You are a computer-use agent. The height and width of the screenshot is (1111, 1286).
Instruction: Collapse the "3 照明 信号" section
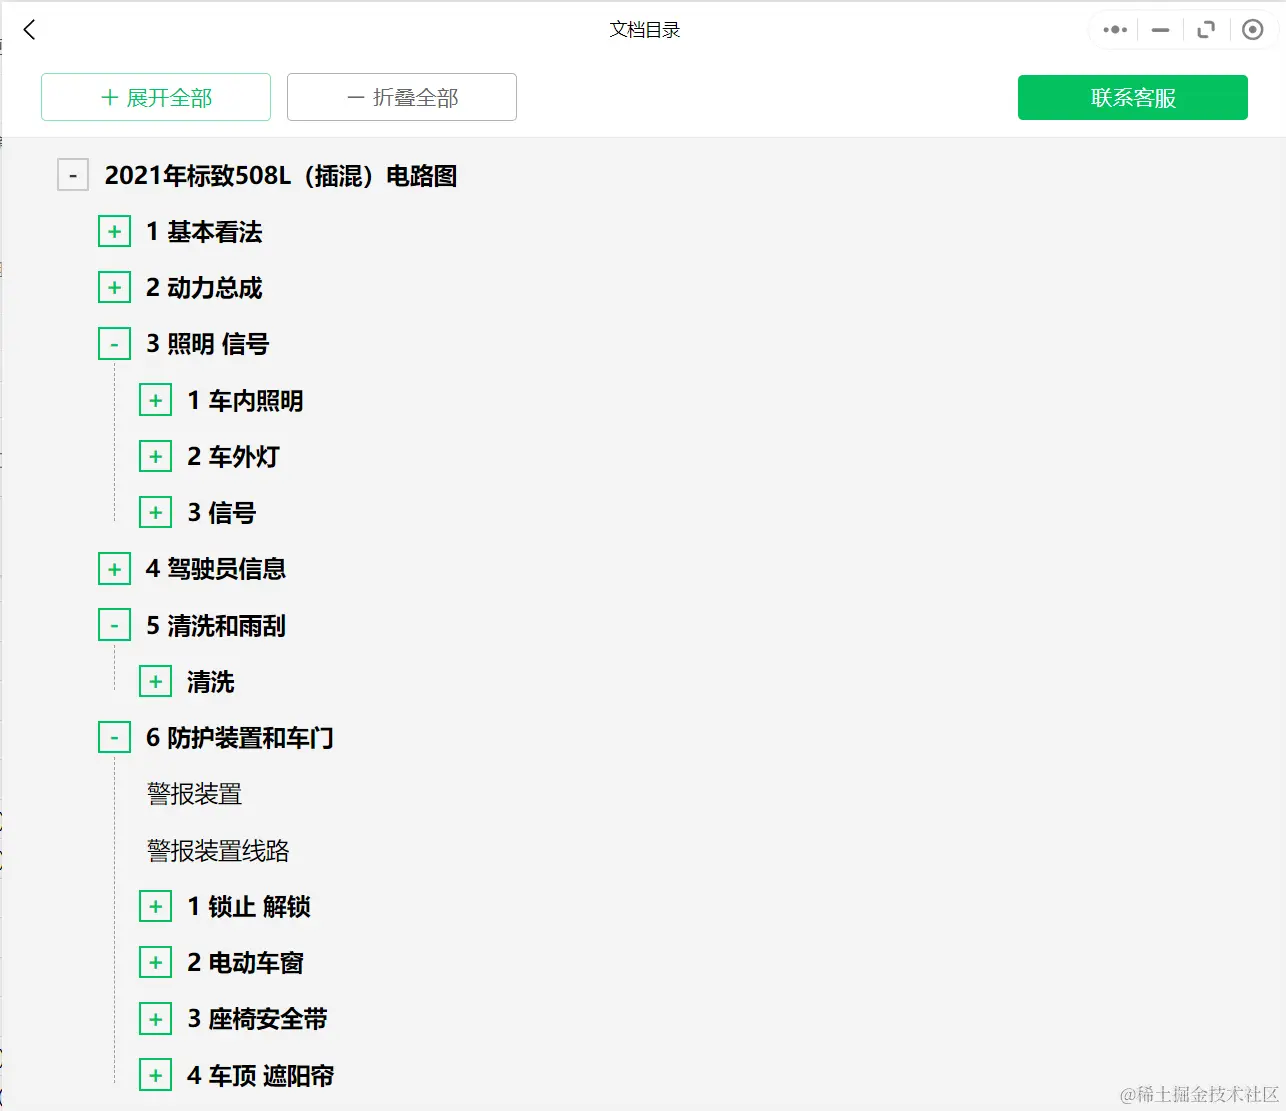pyautogui.click(x=114, y=343)
